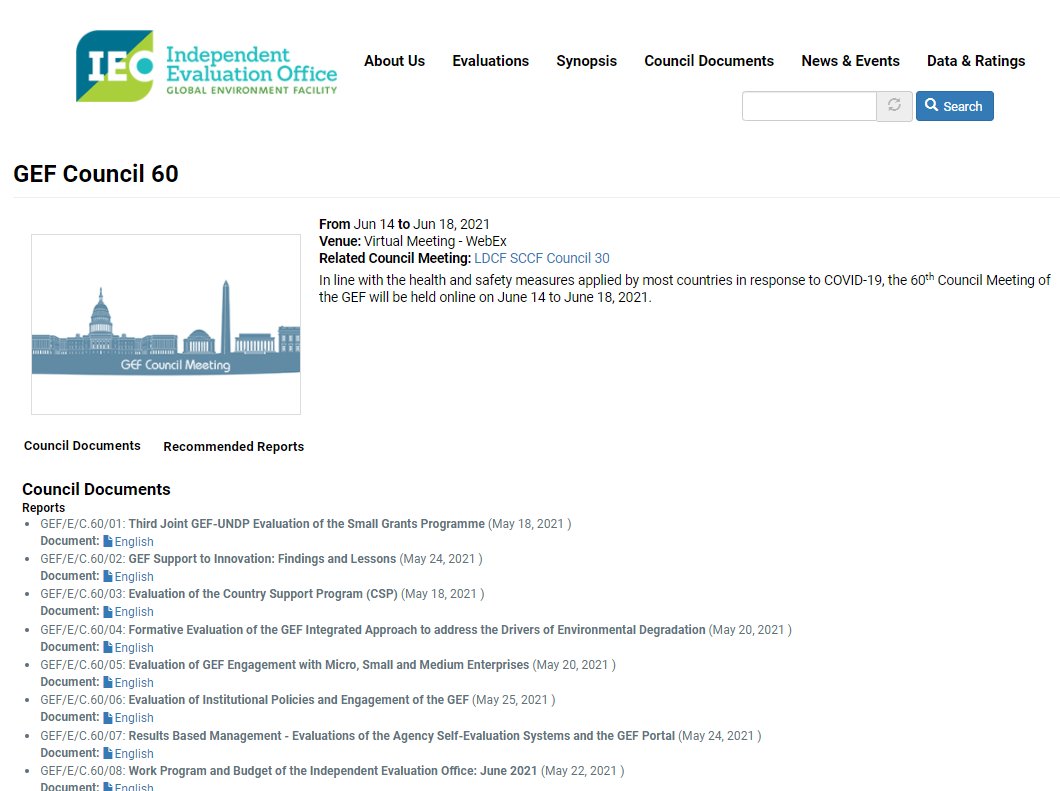Open the About Us menu
This screenshot has height=791, width=1060.
click(x=394, y=61)
